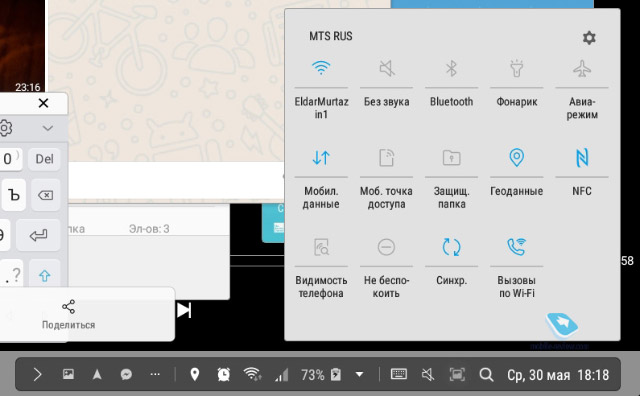Open the navigation arrow notification icon
The image size is (640, 396).
[x=97, y=374]
